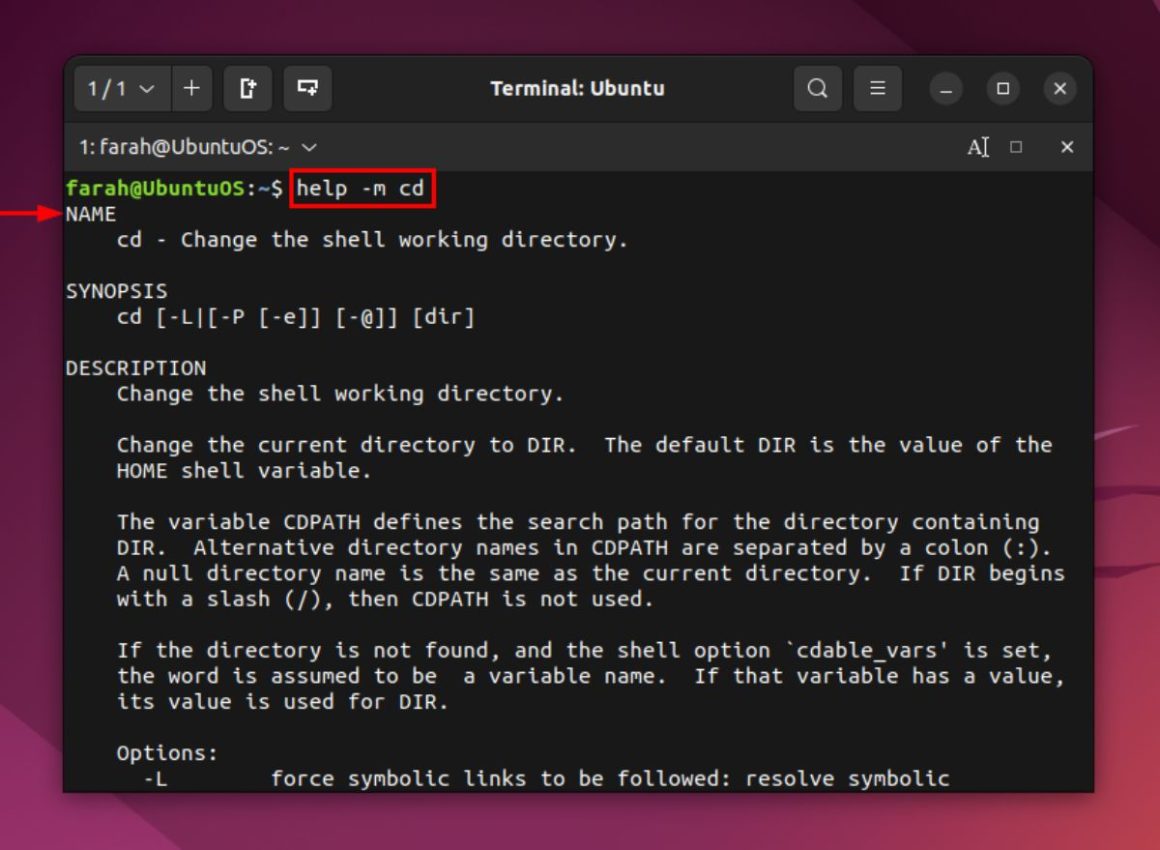Image resolution: width=1160 pixels, height=850 pixels.
Task: Open a new terminal tab with the plus icon
Action: (190, 89)
